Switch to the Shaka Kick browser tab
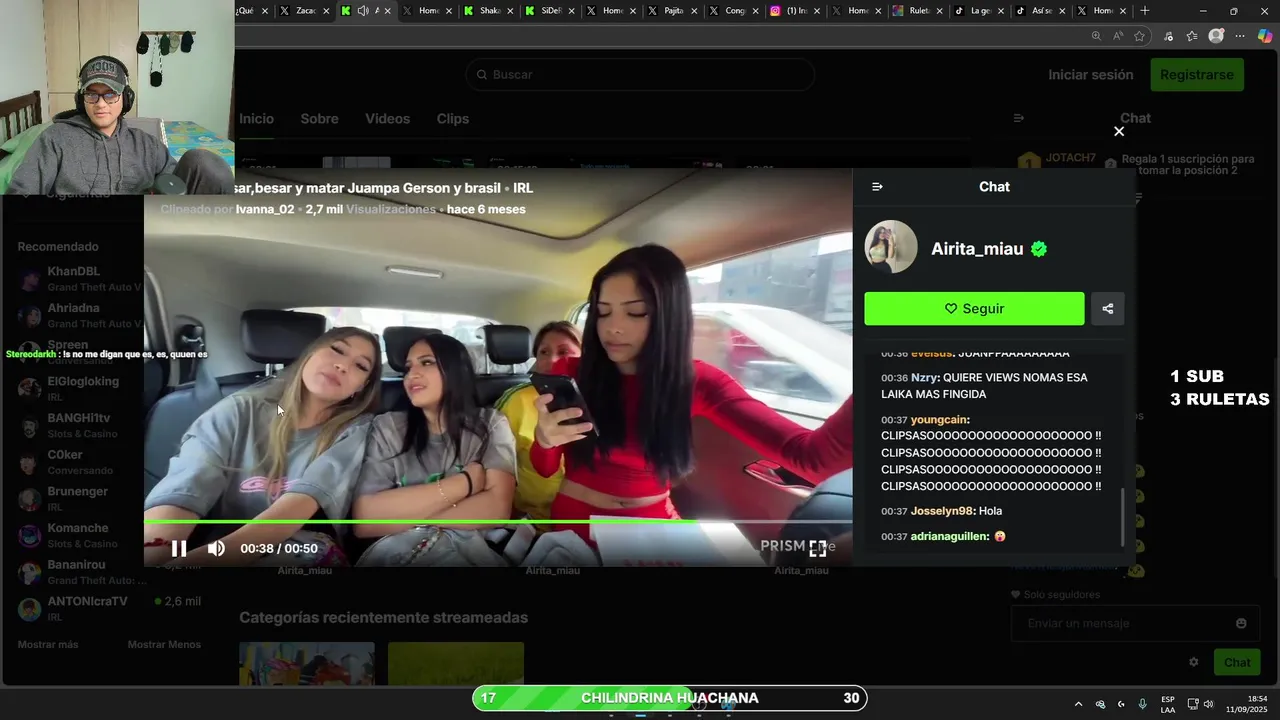This screenshot has height=720, width=1280. (488, 11)
